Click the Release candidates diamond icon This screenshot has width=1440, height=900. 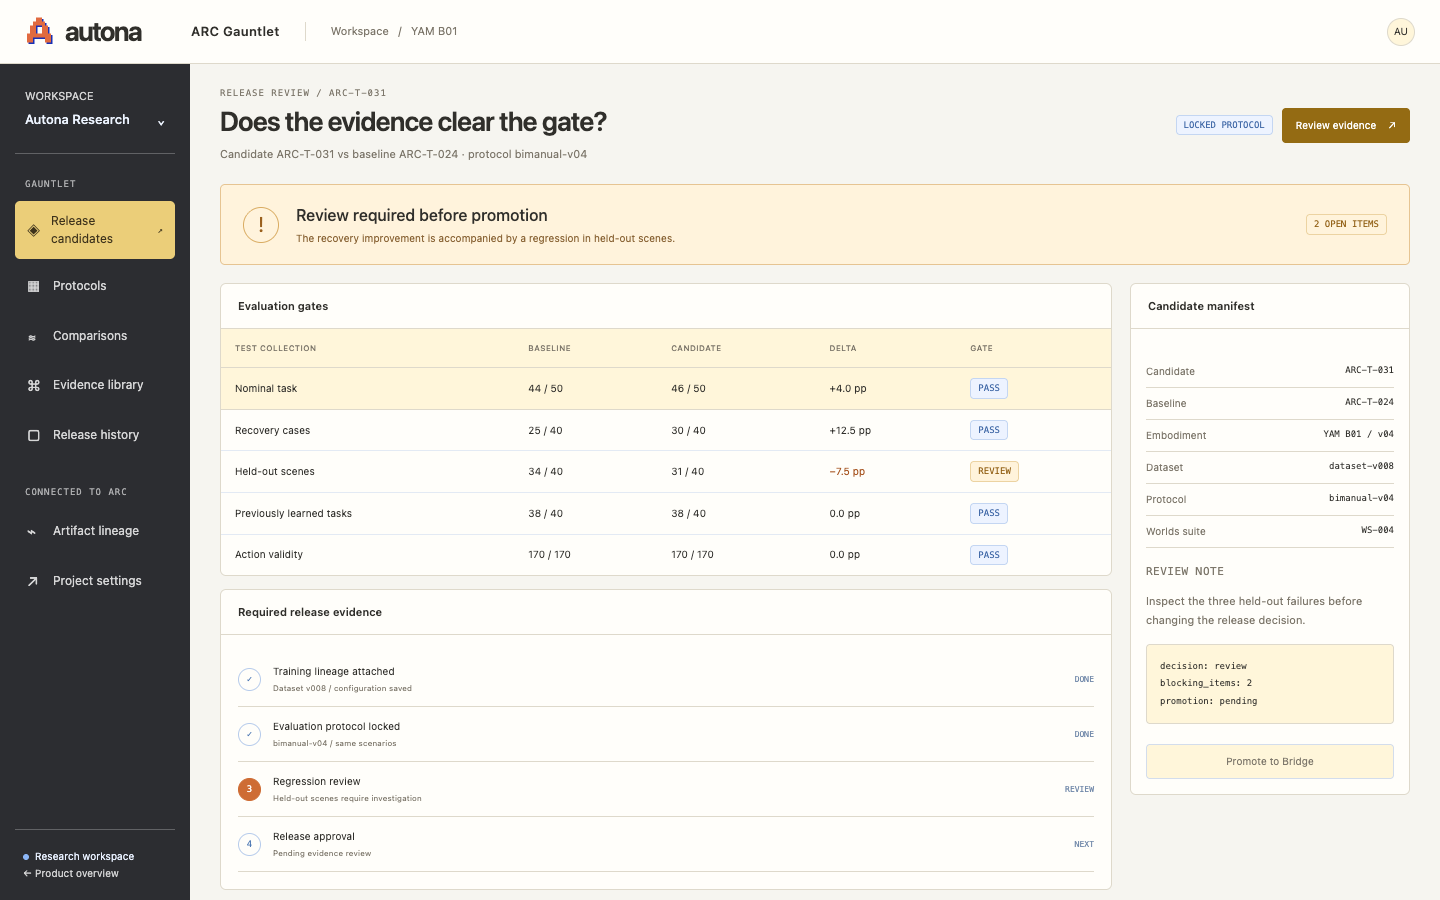(33, 230)
